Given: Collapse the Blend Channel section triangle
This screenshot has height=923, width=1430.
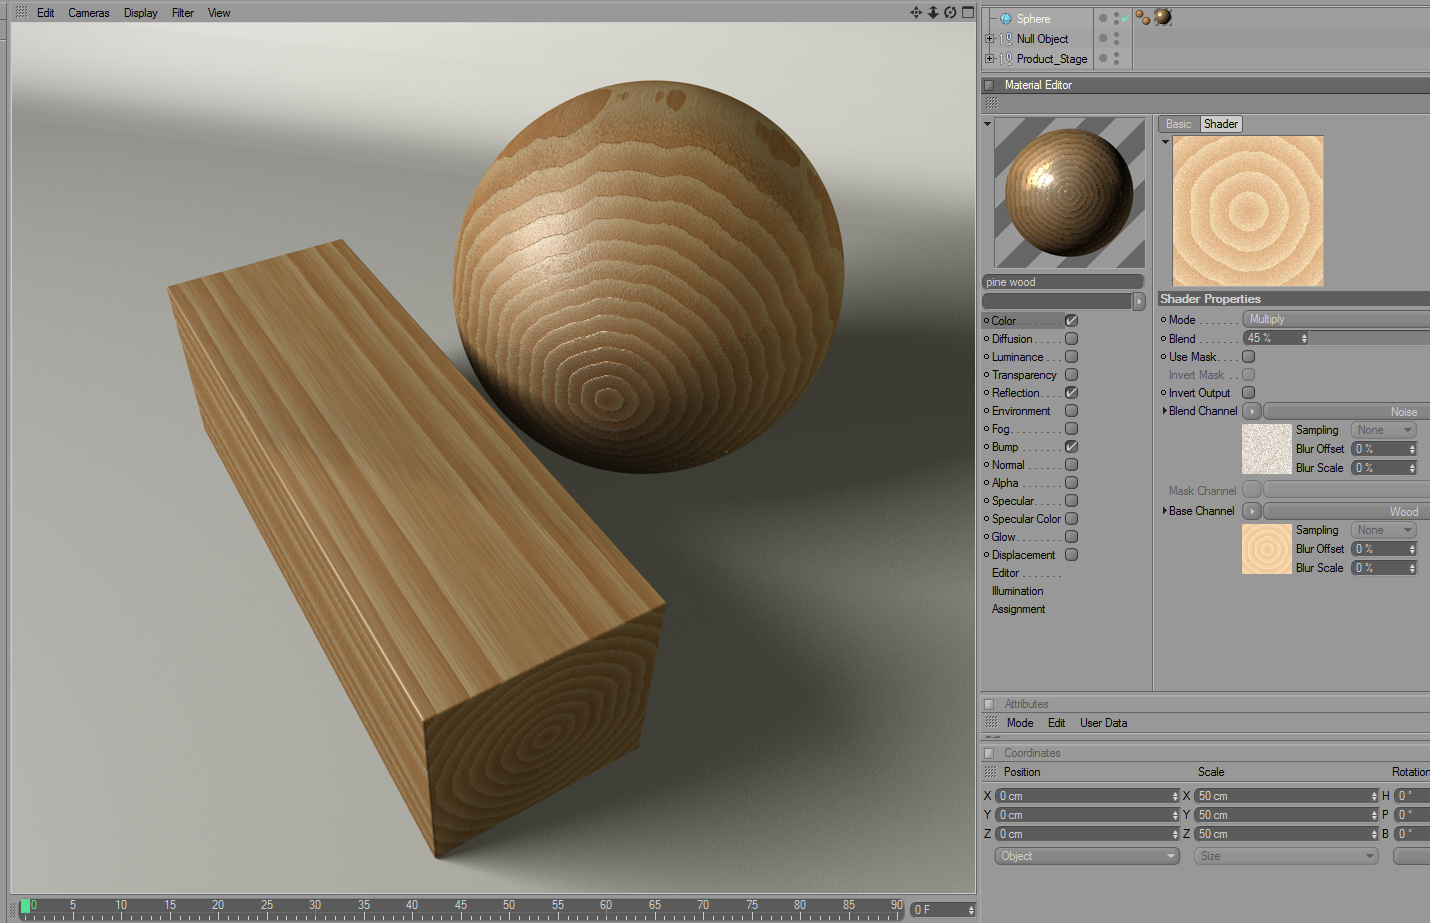Looking at the screenshot, I should [x=1165, y=411].
